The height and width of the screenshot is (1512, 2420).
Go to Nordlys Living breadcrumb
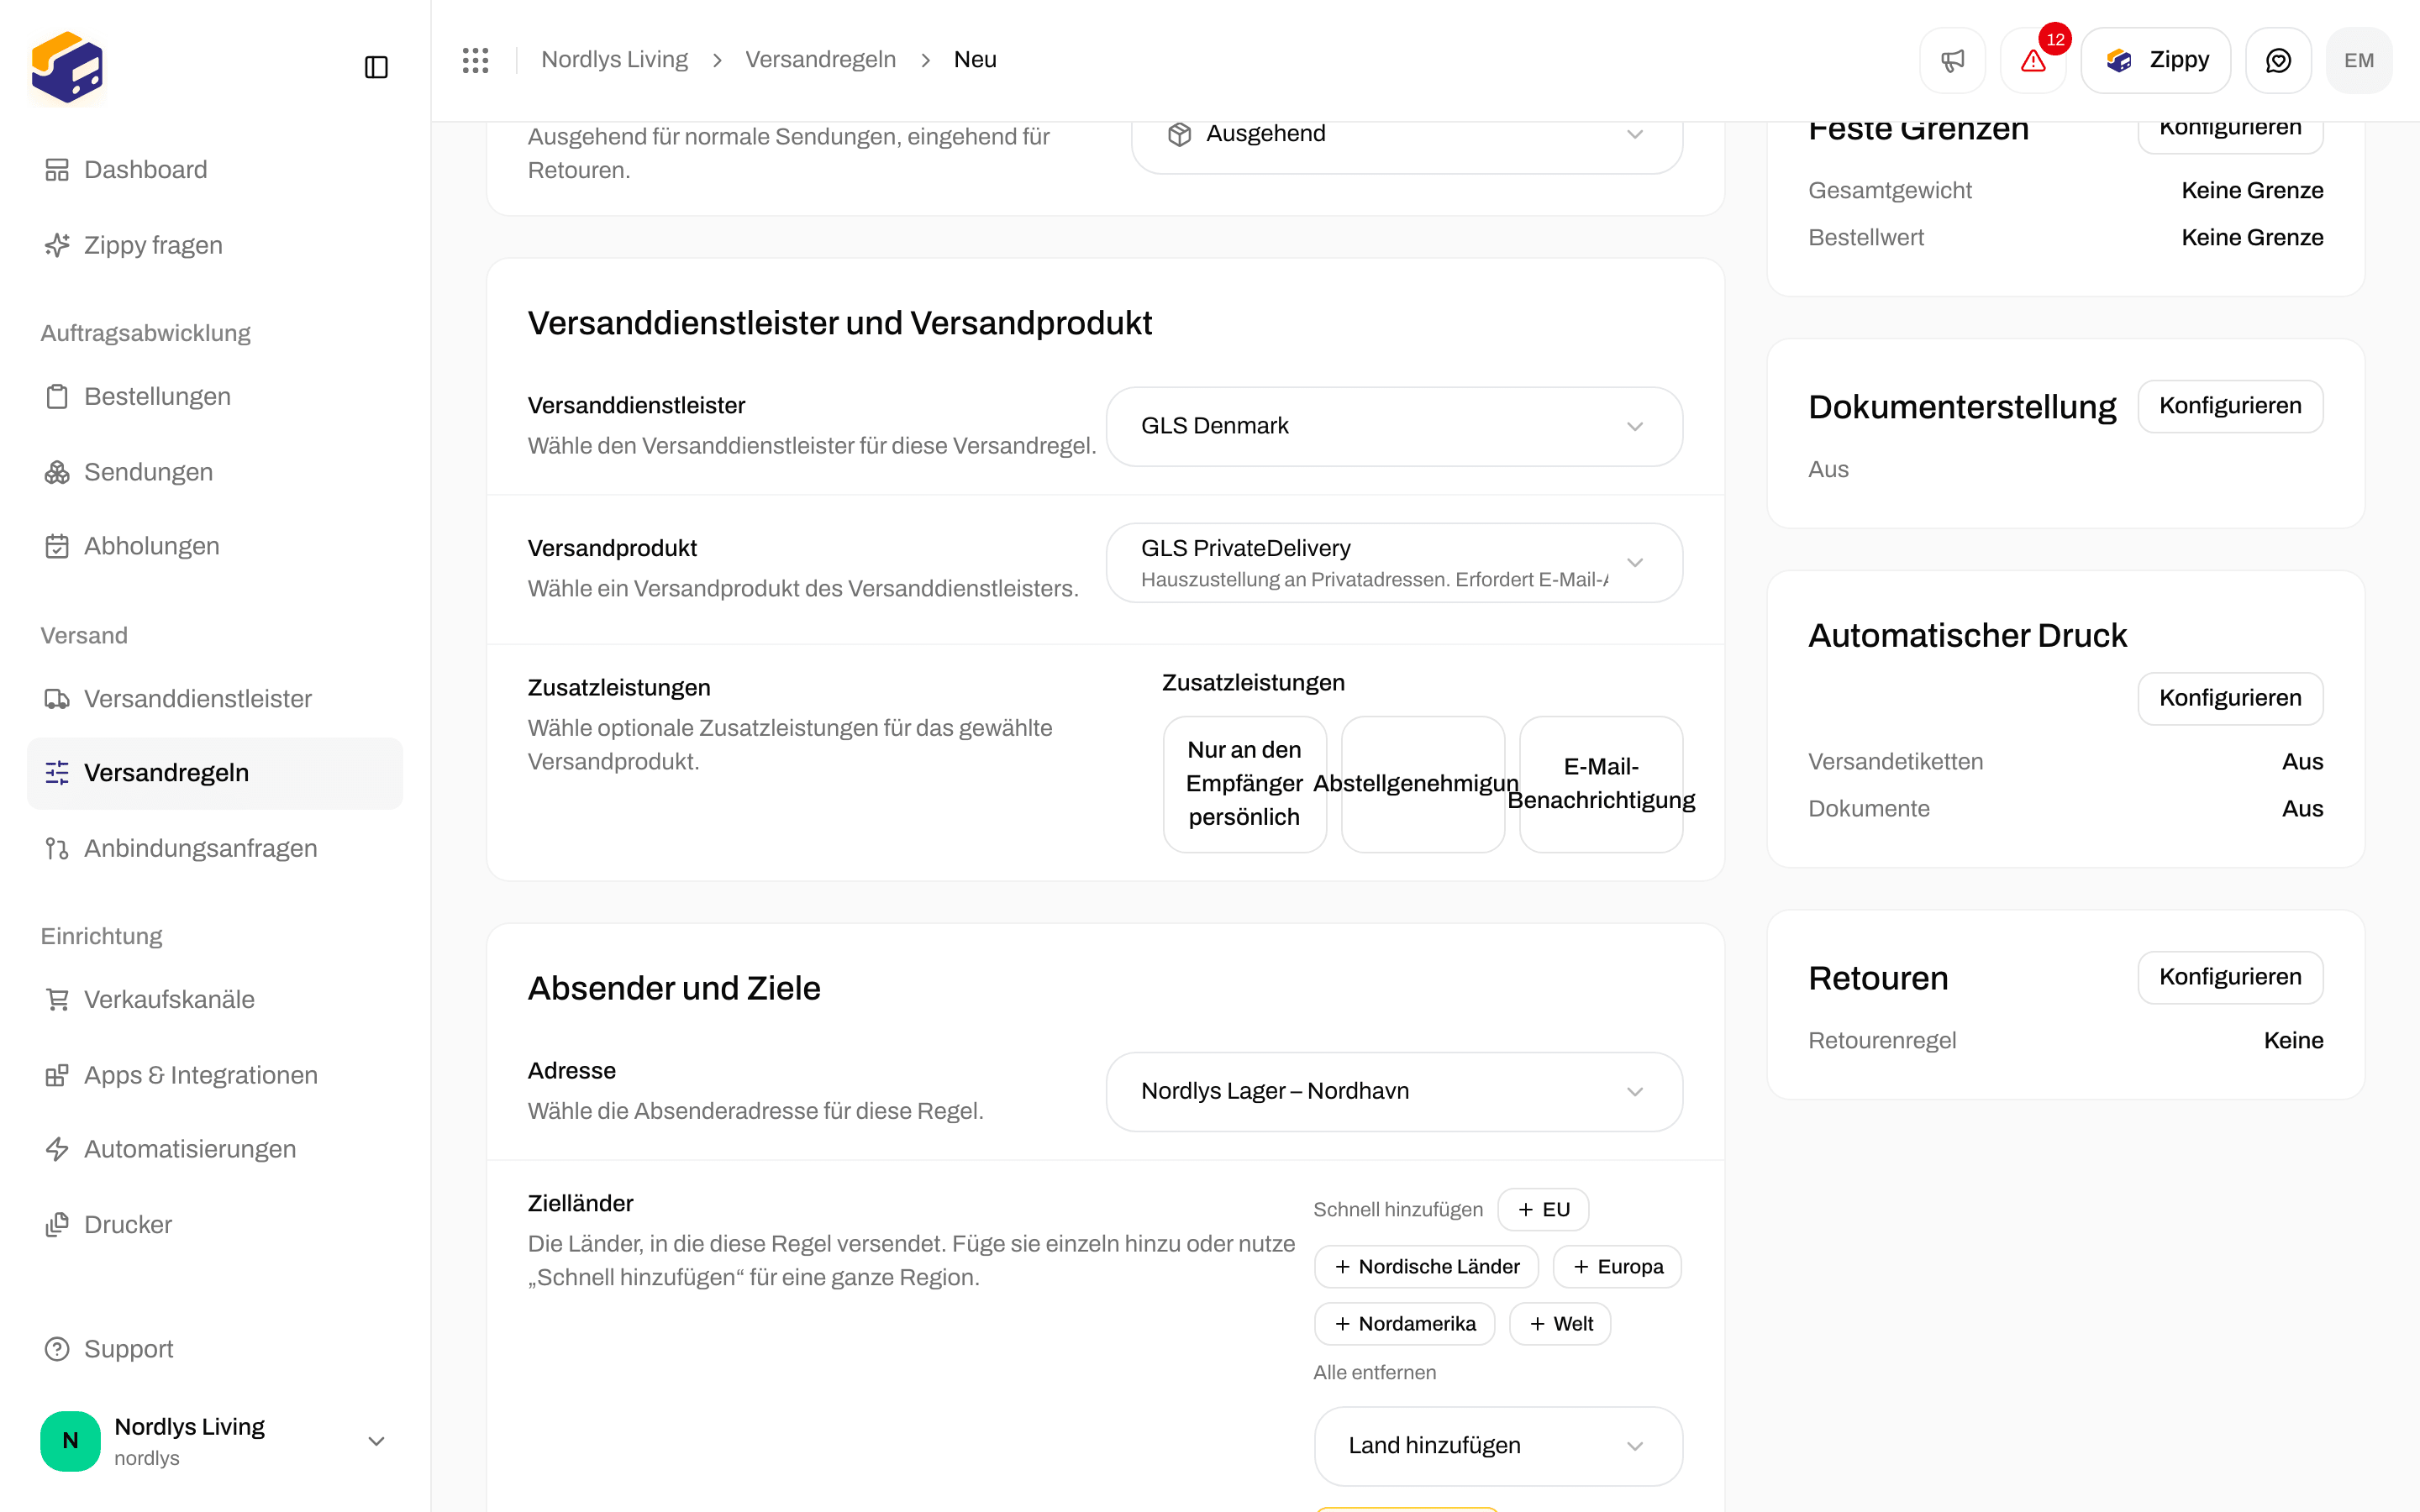tap(614, 60)
